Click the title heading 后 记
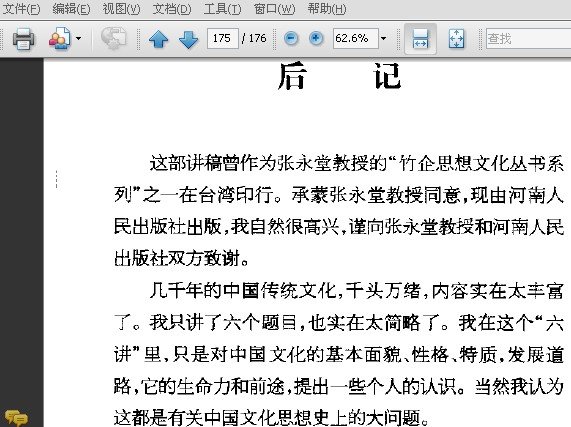This screenshot has width=571, height=427. tap(339, 76)
